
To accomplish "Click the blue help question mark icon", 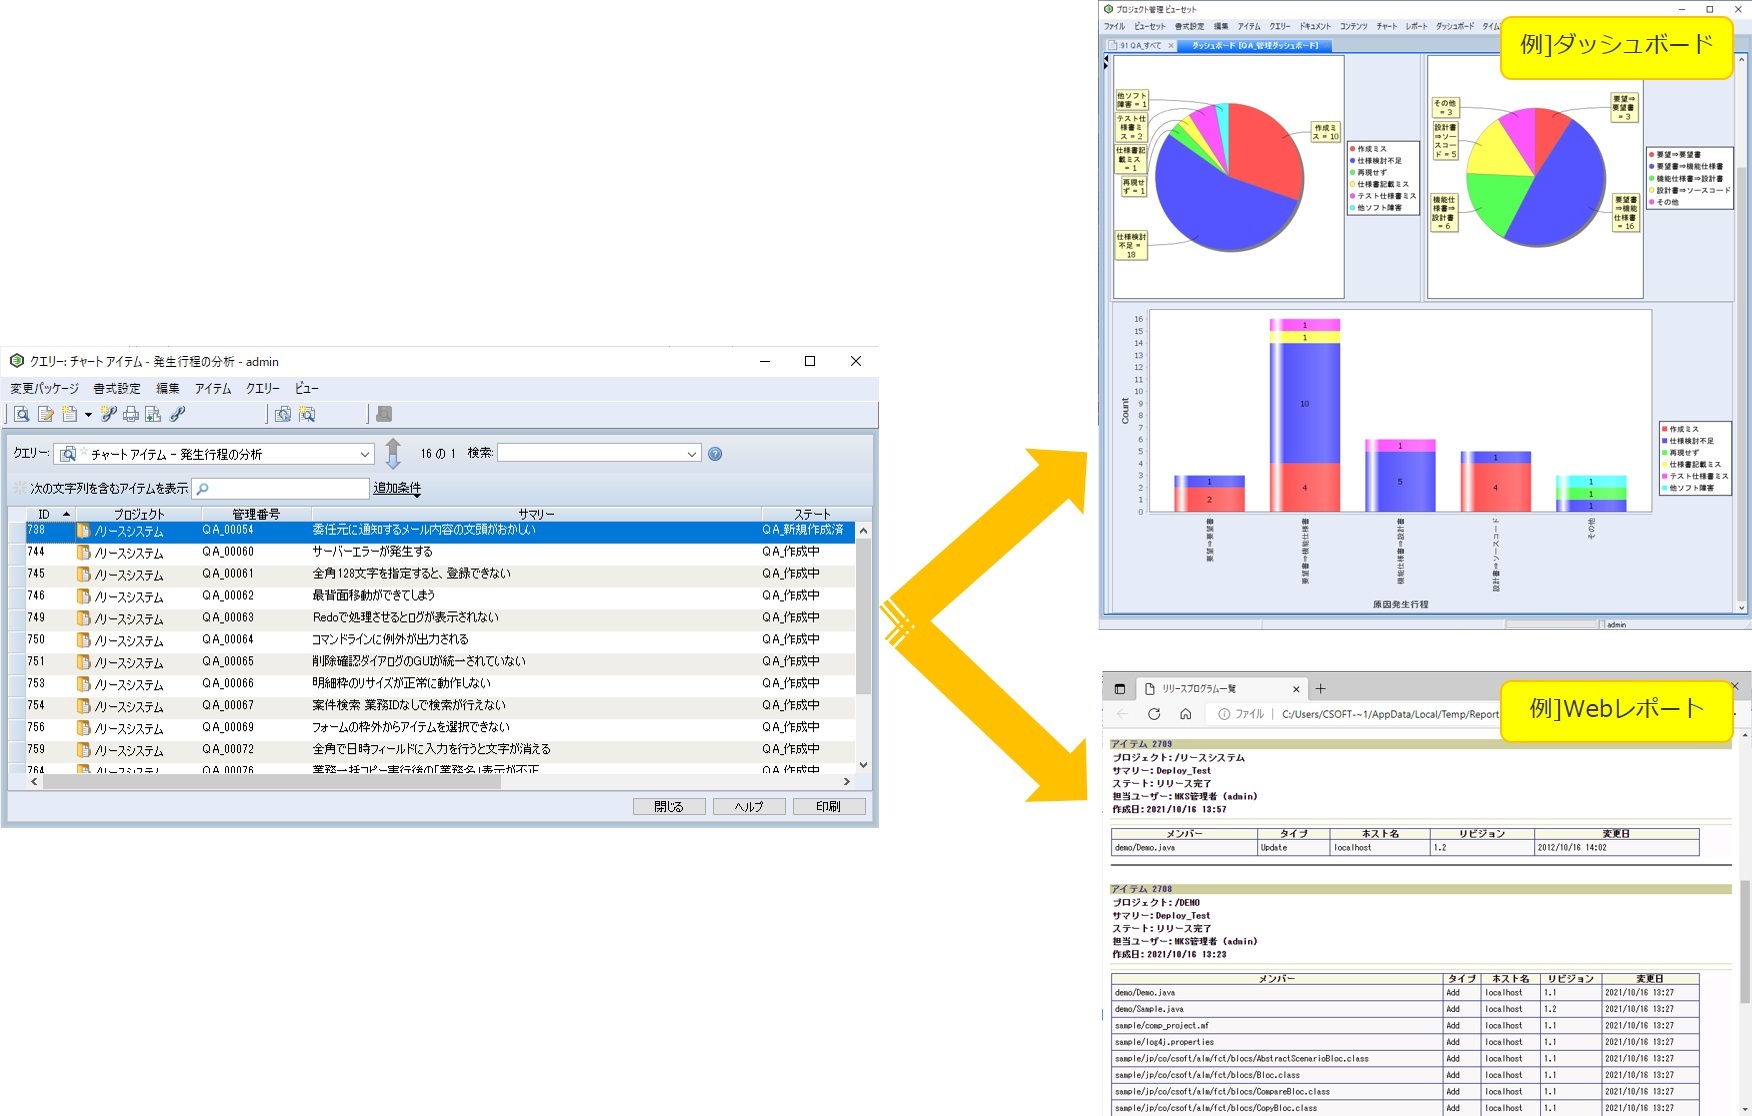I will 715,454.
